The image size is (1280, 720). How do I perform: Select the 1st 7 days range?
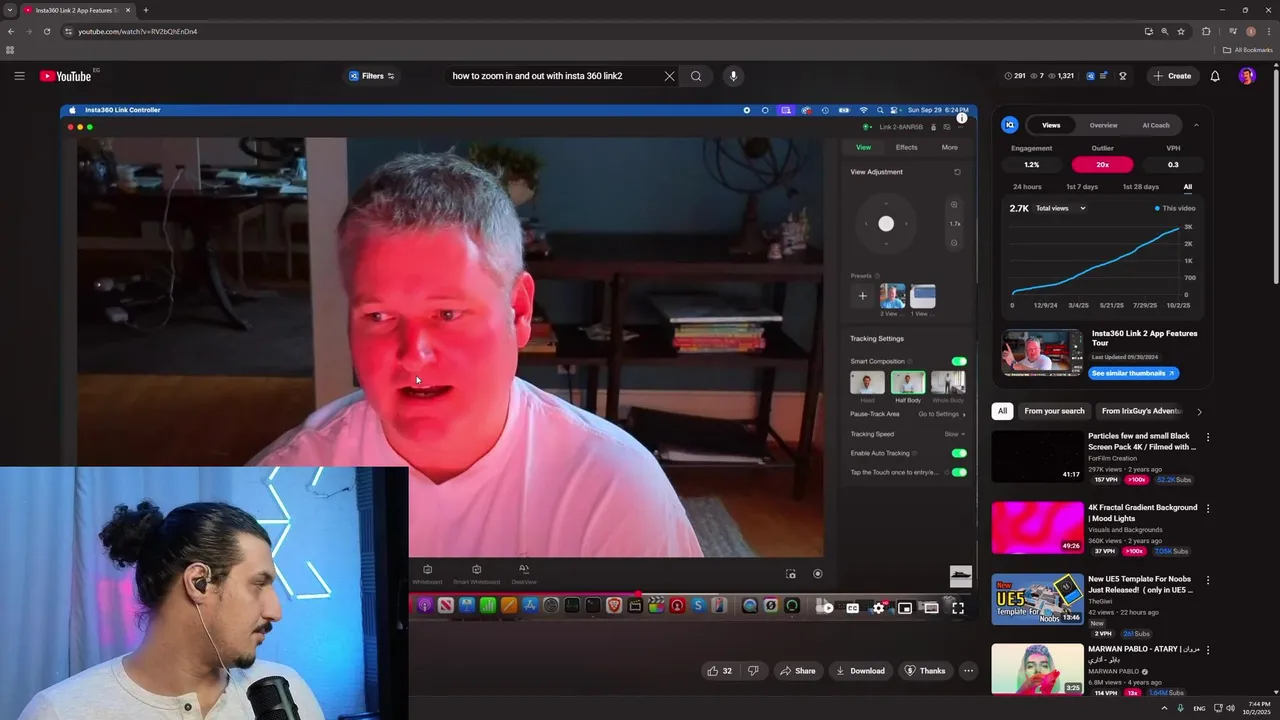(x=1082, y=187)
